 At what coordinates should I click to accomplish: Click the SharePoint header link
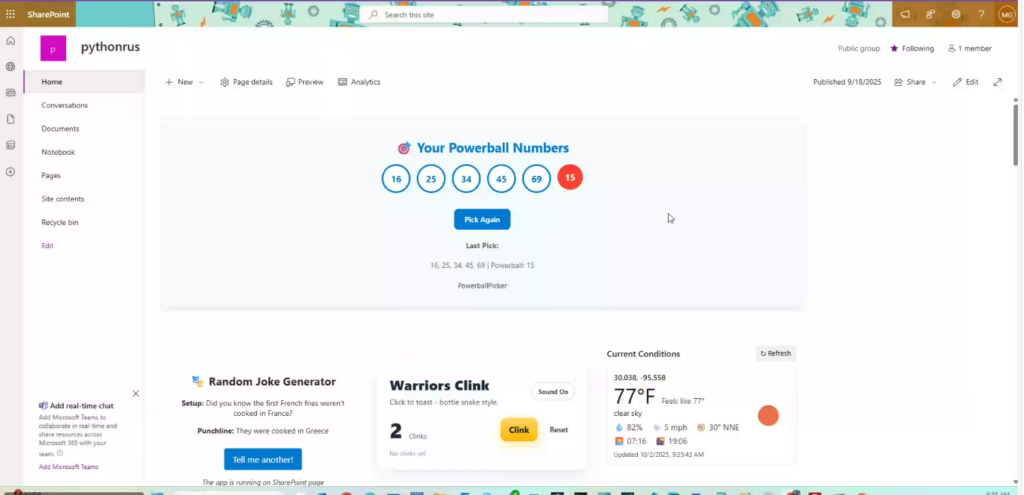coord(48,14)
